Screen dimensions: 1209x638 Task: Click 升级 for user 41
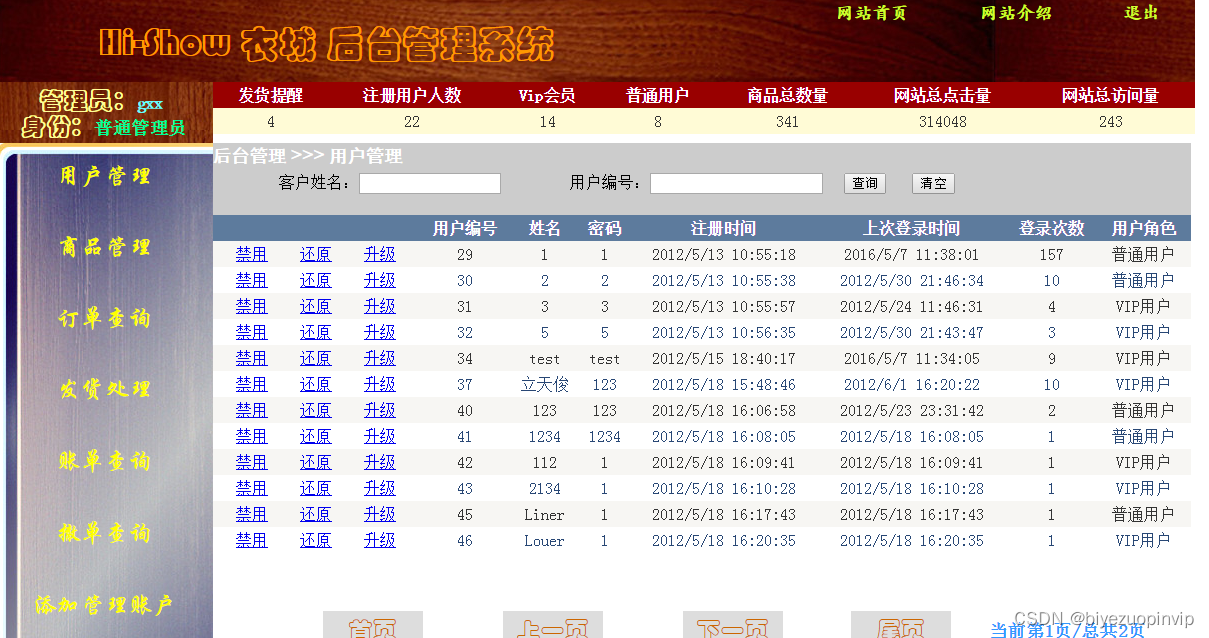[380, 436]
